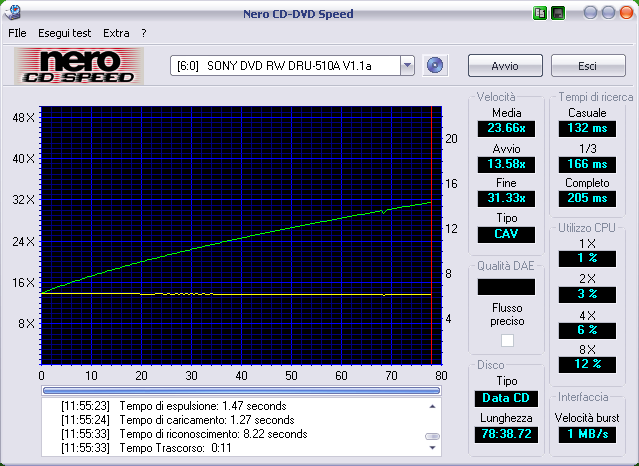Click the CAV type value
This screenshot has width=639, height=466.
coord(506,234)
